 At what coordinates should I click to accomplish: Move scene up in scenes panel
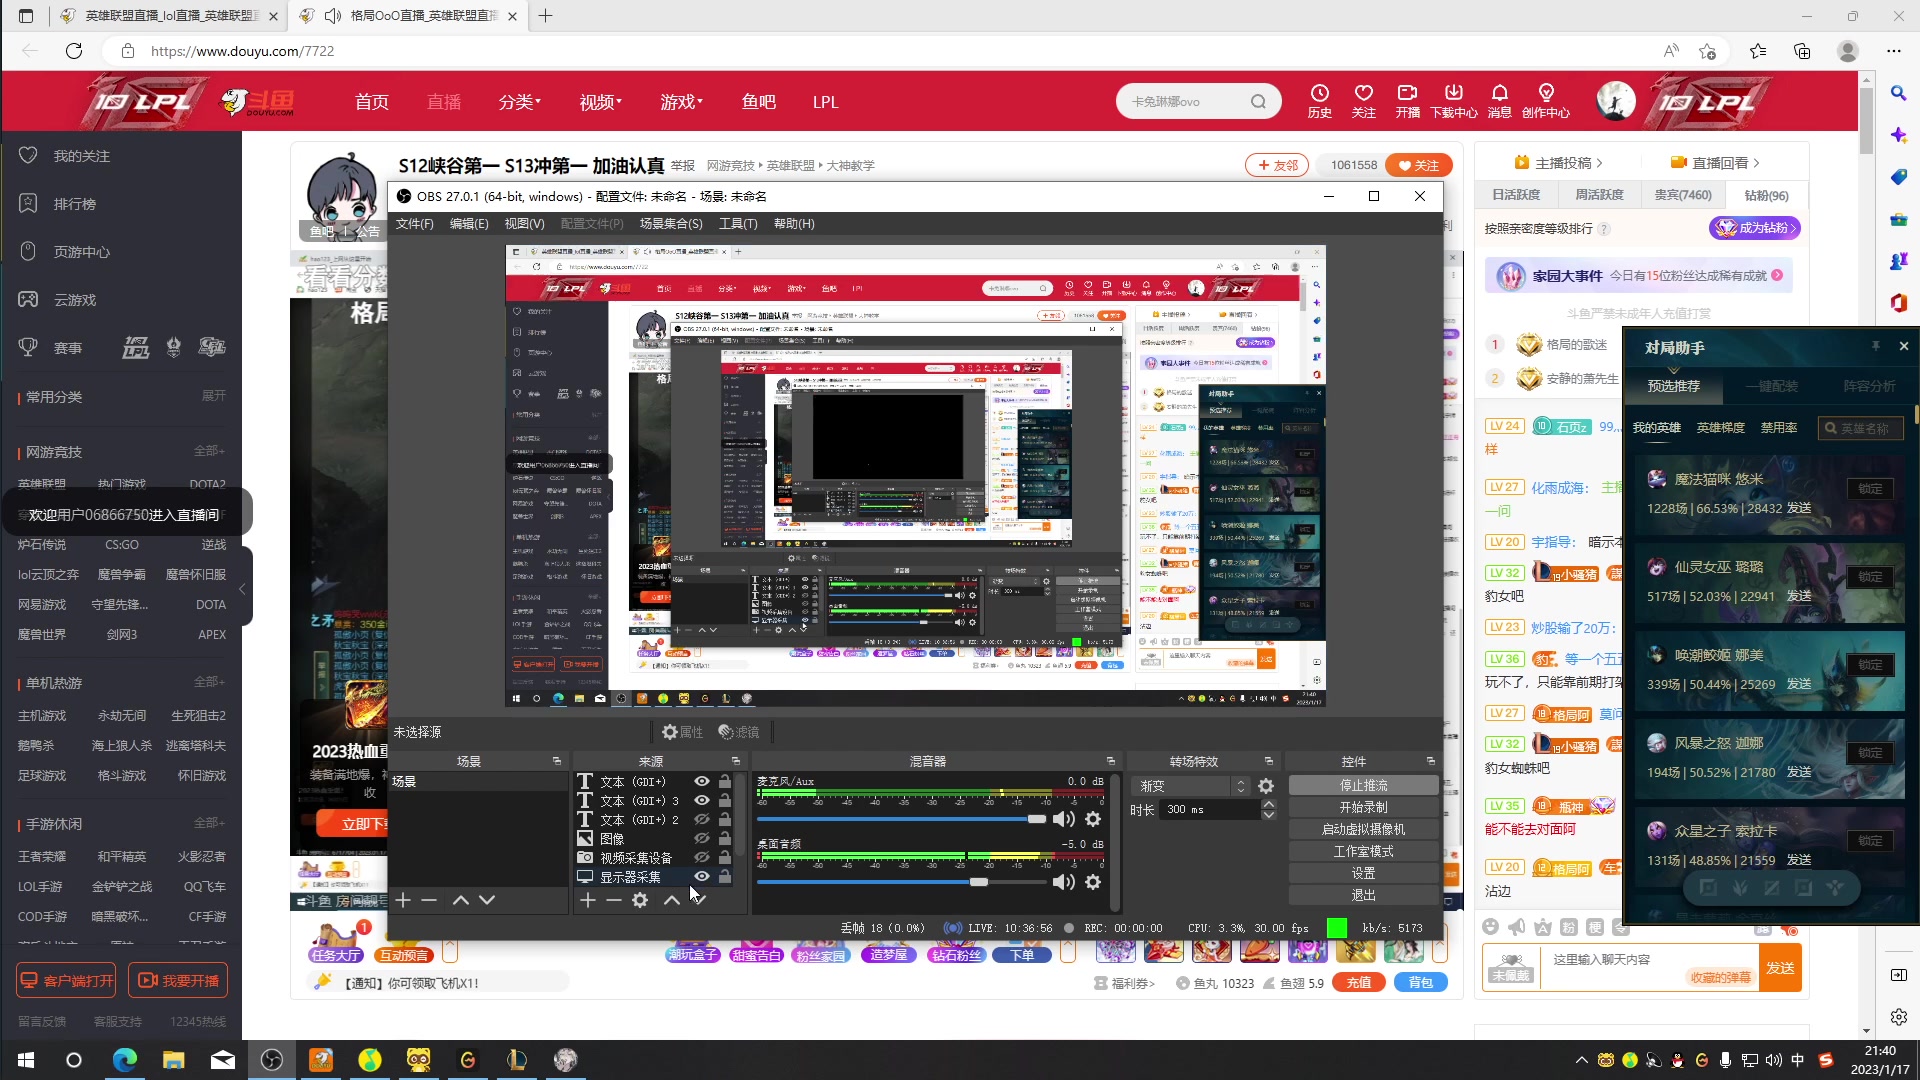point(461,900)
